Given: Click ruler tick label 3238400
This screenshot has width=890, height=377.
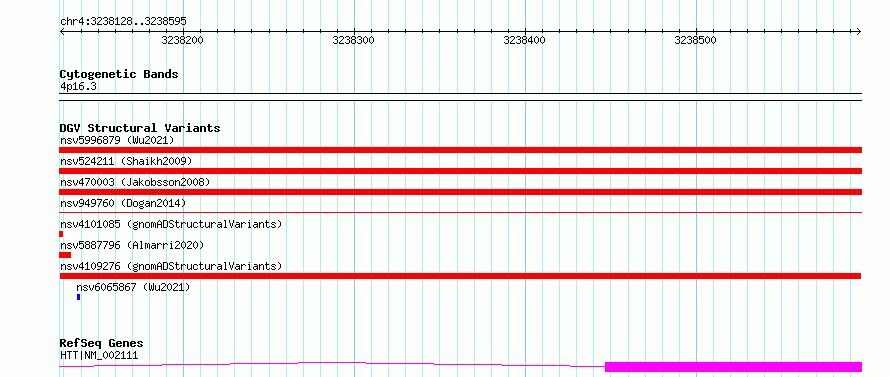Looking at the screenshot, I should pos(524,40).
